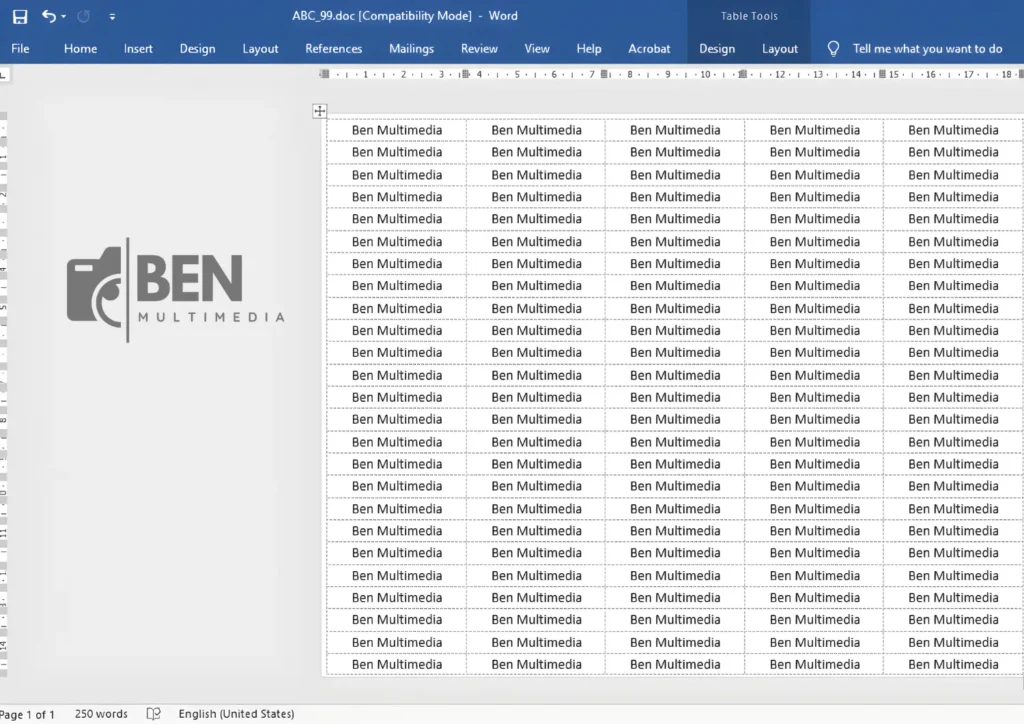Click the 250 words count in the status bar
This screenshot has width=1024, height=724.
(101, 714)
